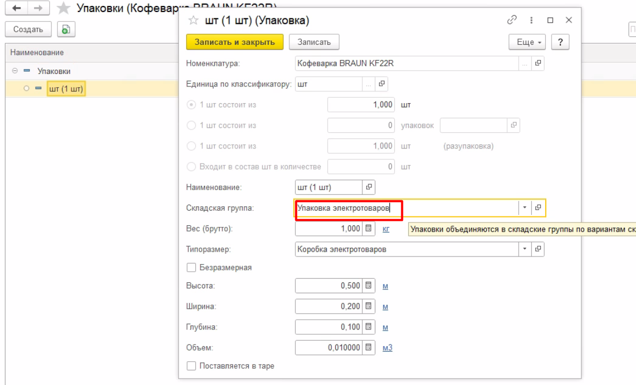Toggle Поставляется в таре checkbox
Screen dimensions: 636x385
[191, 366]
